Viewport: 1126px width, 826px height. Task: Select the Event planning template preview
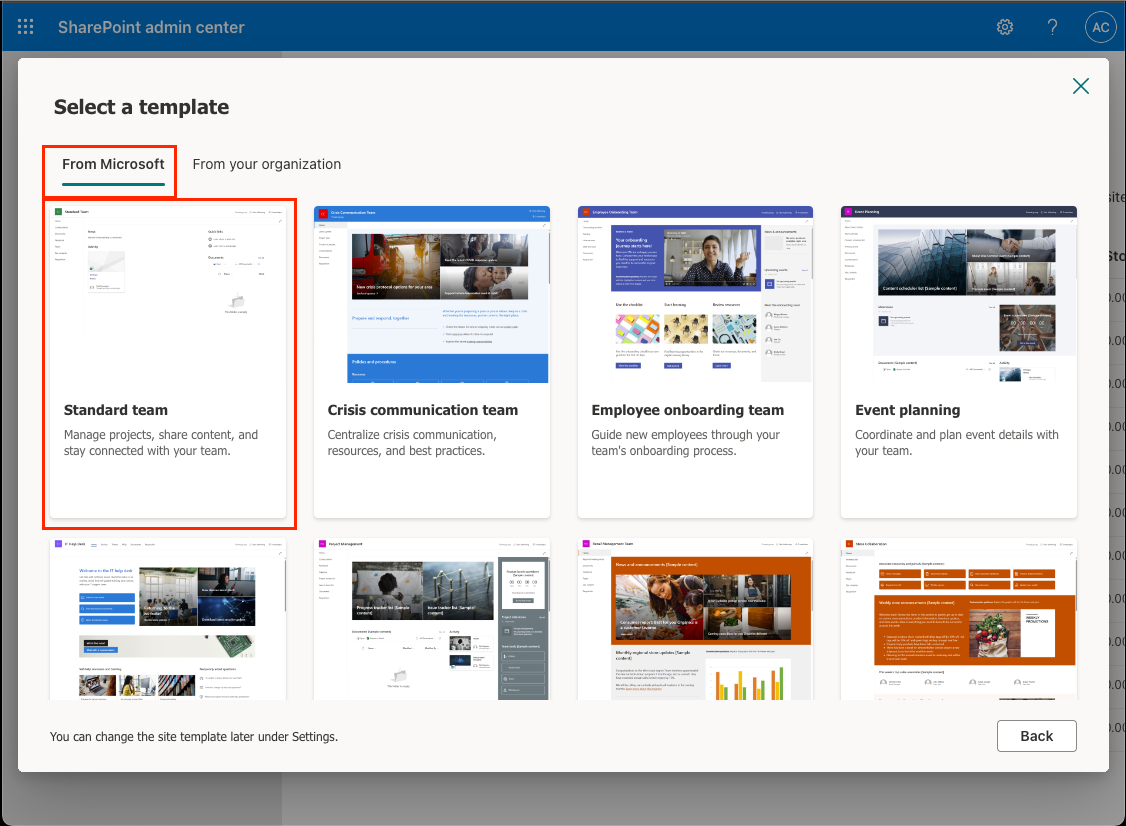959,294
